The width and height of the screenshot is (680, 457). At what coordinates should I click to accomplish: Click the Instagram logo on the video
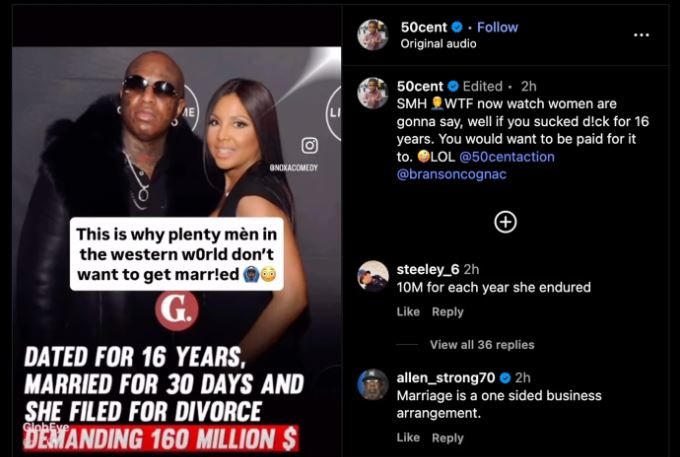(309, 145)
